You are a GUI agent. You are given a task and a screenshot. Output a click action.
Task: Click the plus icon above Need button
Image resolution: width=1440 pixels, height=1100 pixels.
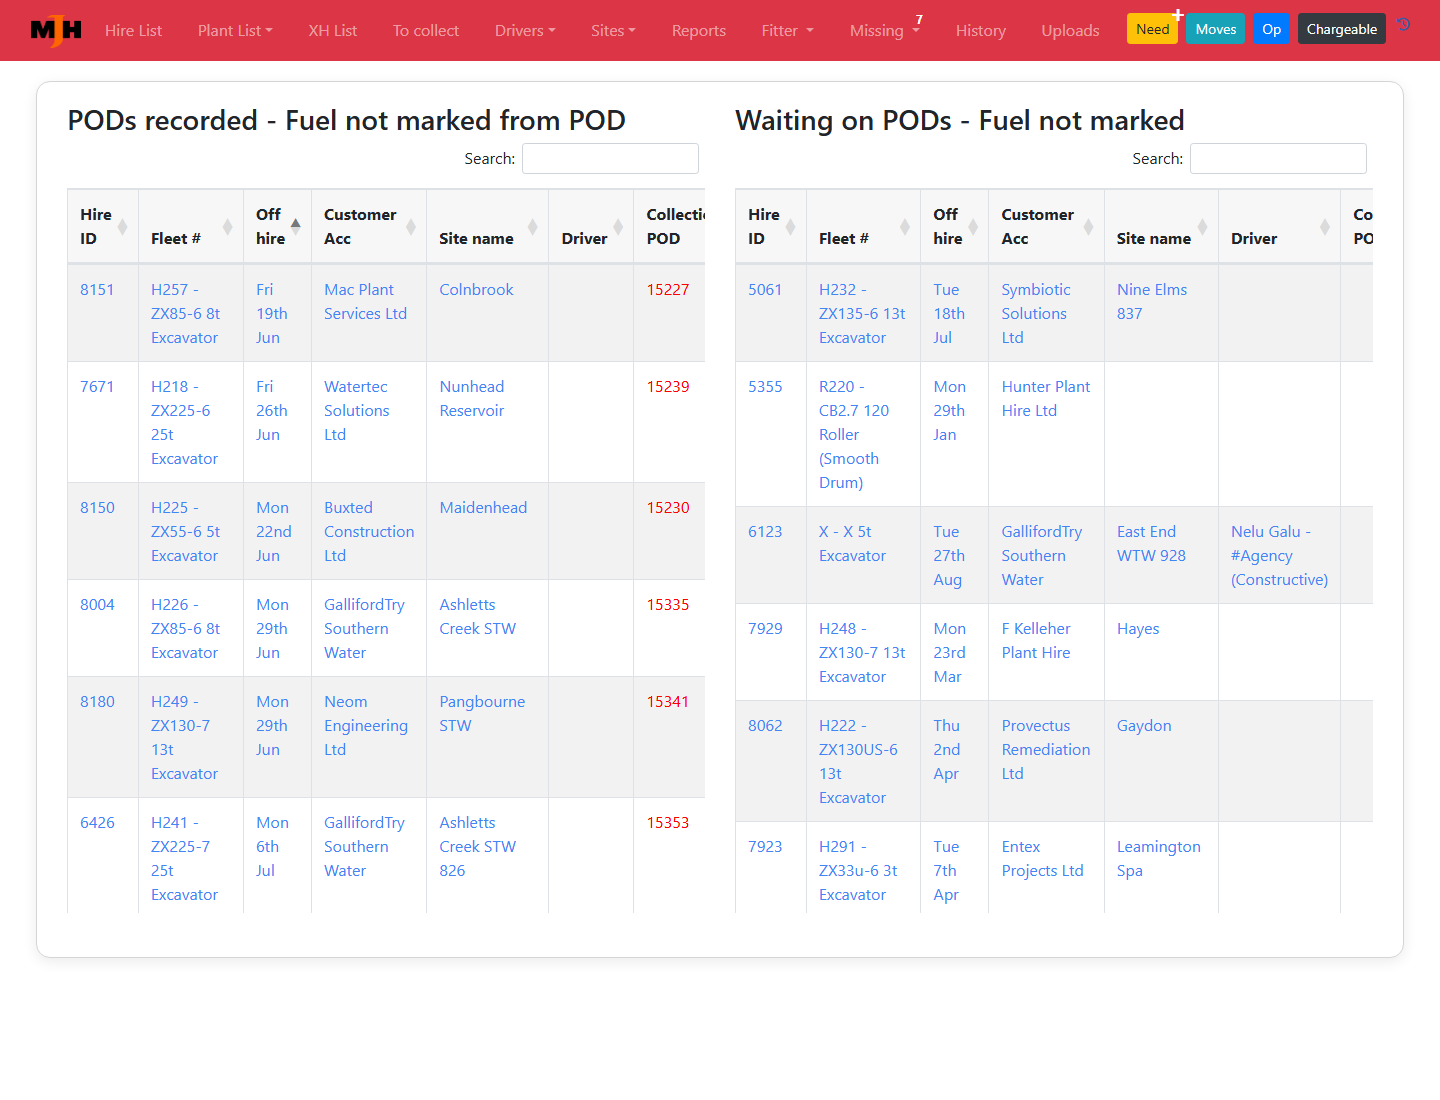[x=1178, y=14]
